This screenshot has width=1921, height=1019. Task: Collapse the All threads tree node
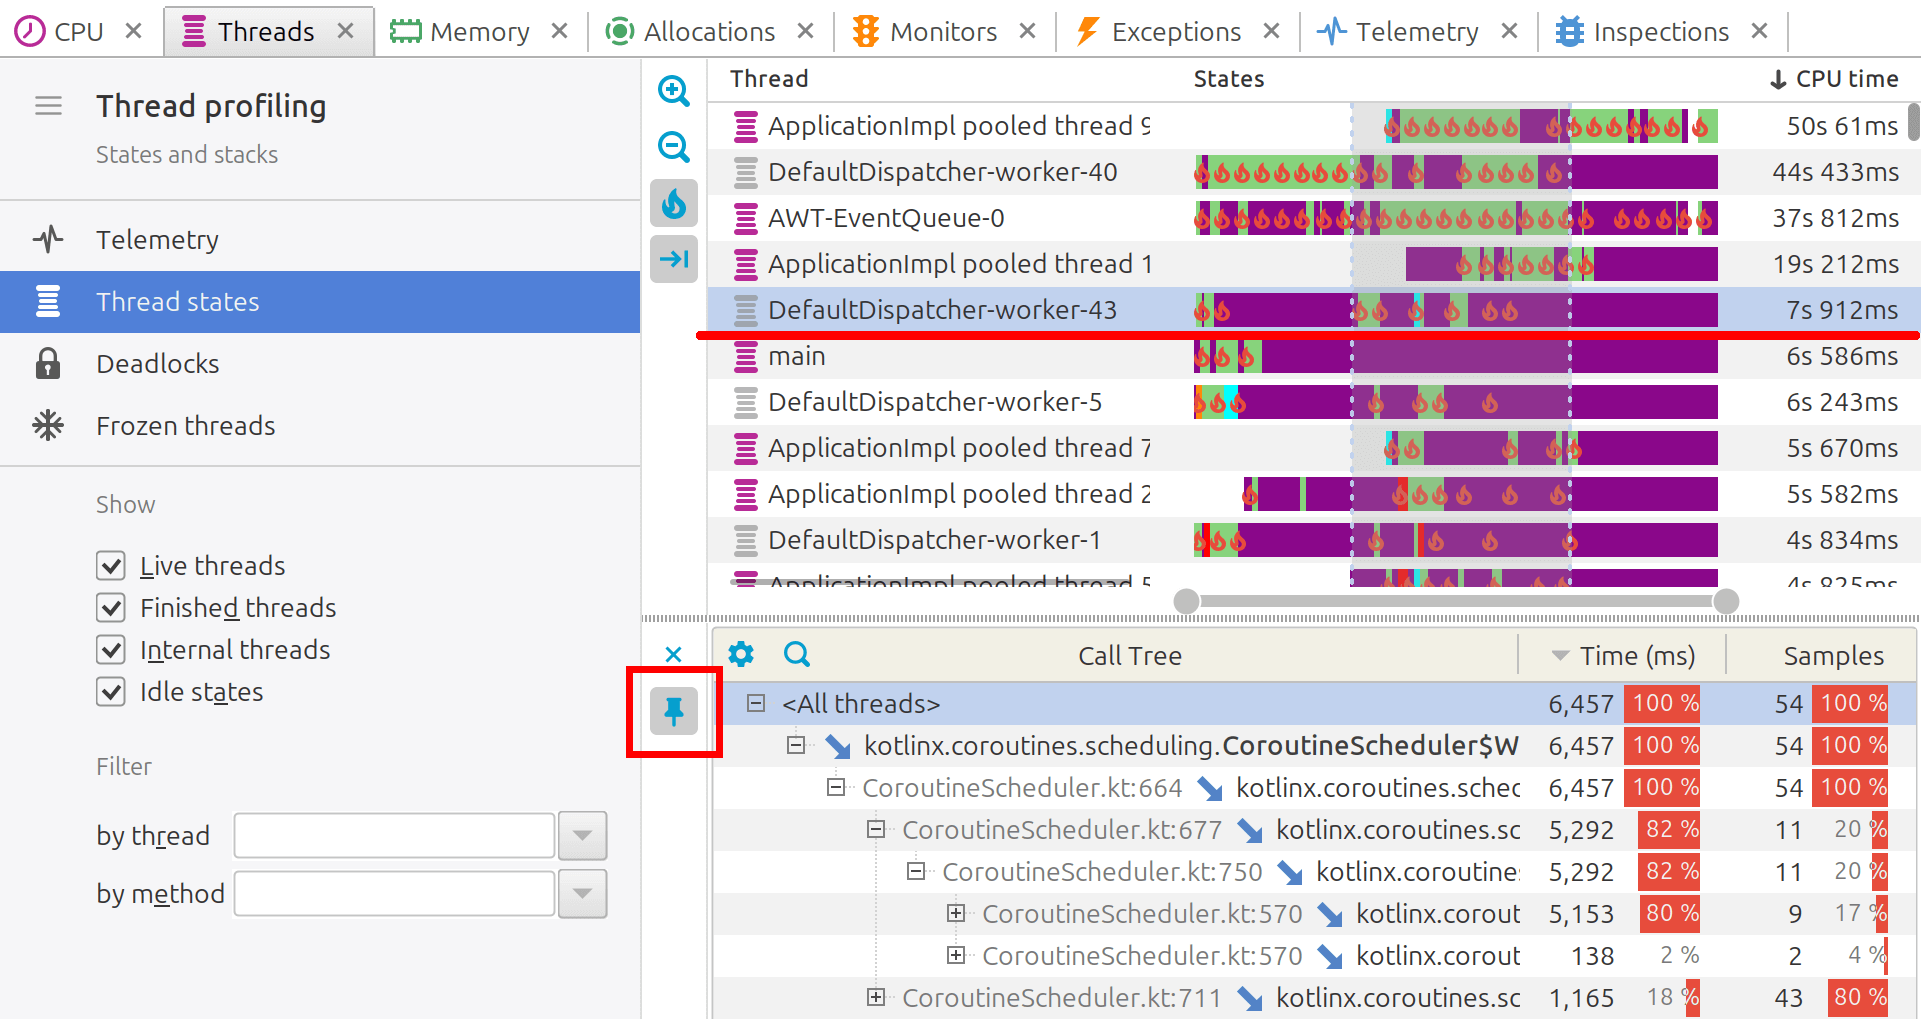point(756,703)
